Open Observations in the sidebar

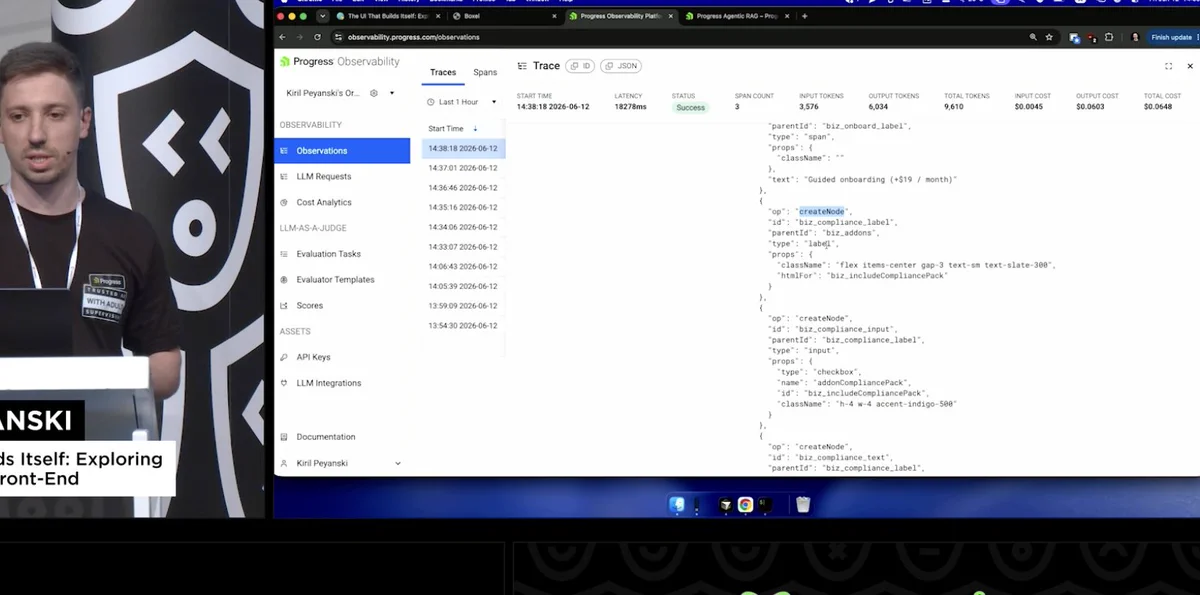pyautogui.click(x=341, y=151)
